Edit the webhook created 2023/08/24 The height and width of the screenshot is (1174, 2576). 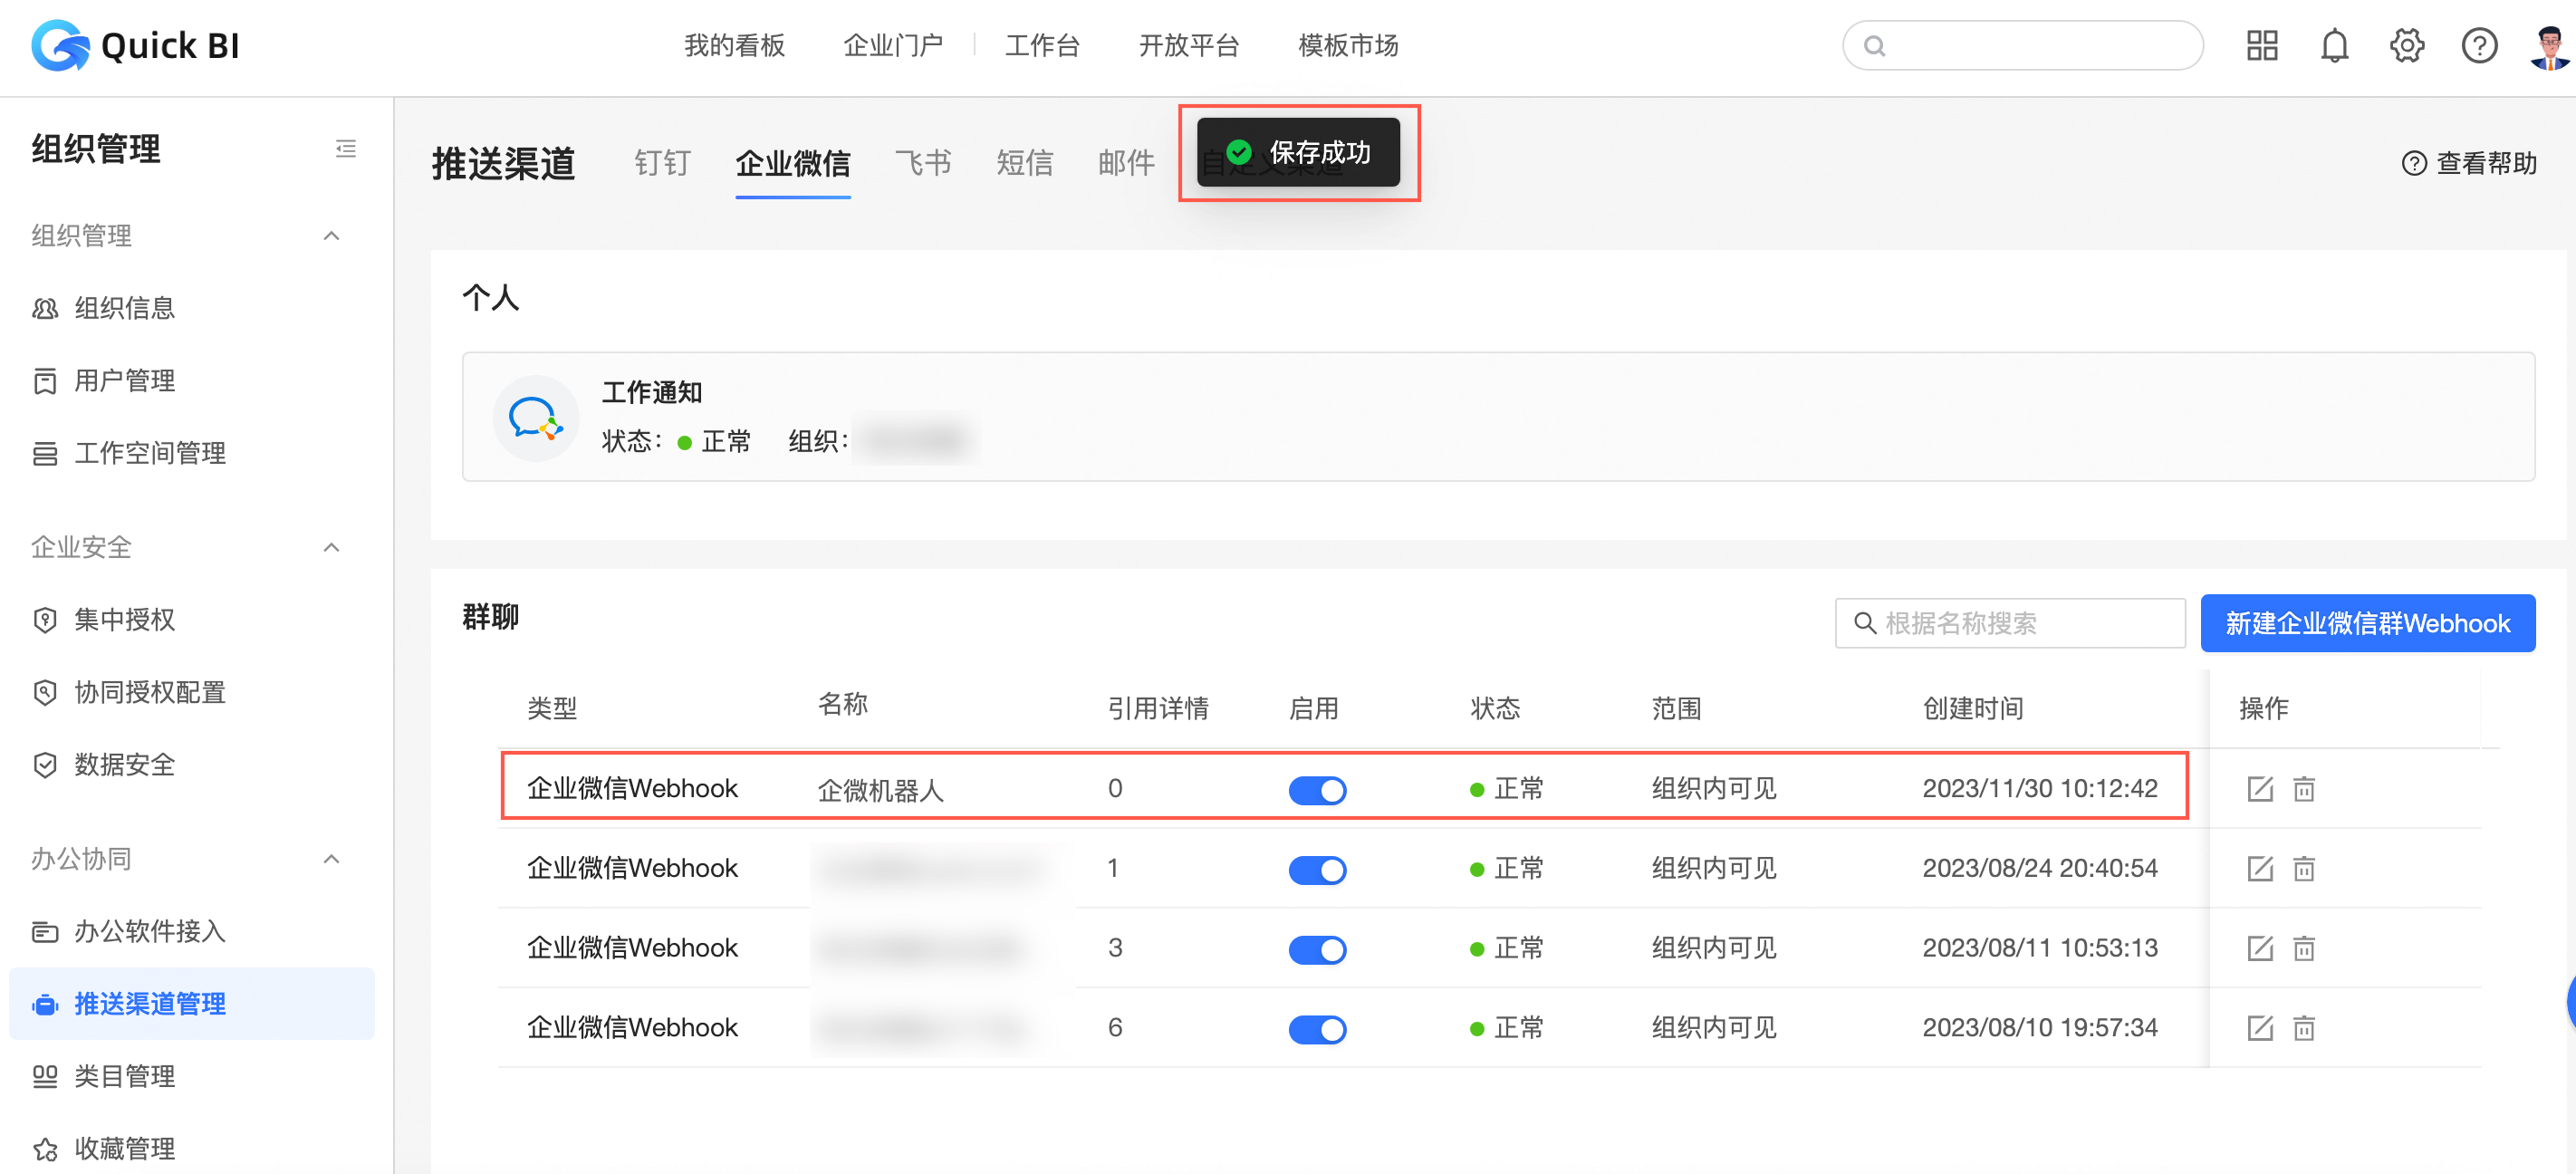tap(2260, 869)
